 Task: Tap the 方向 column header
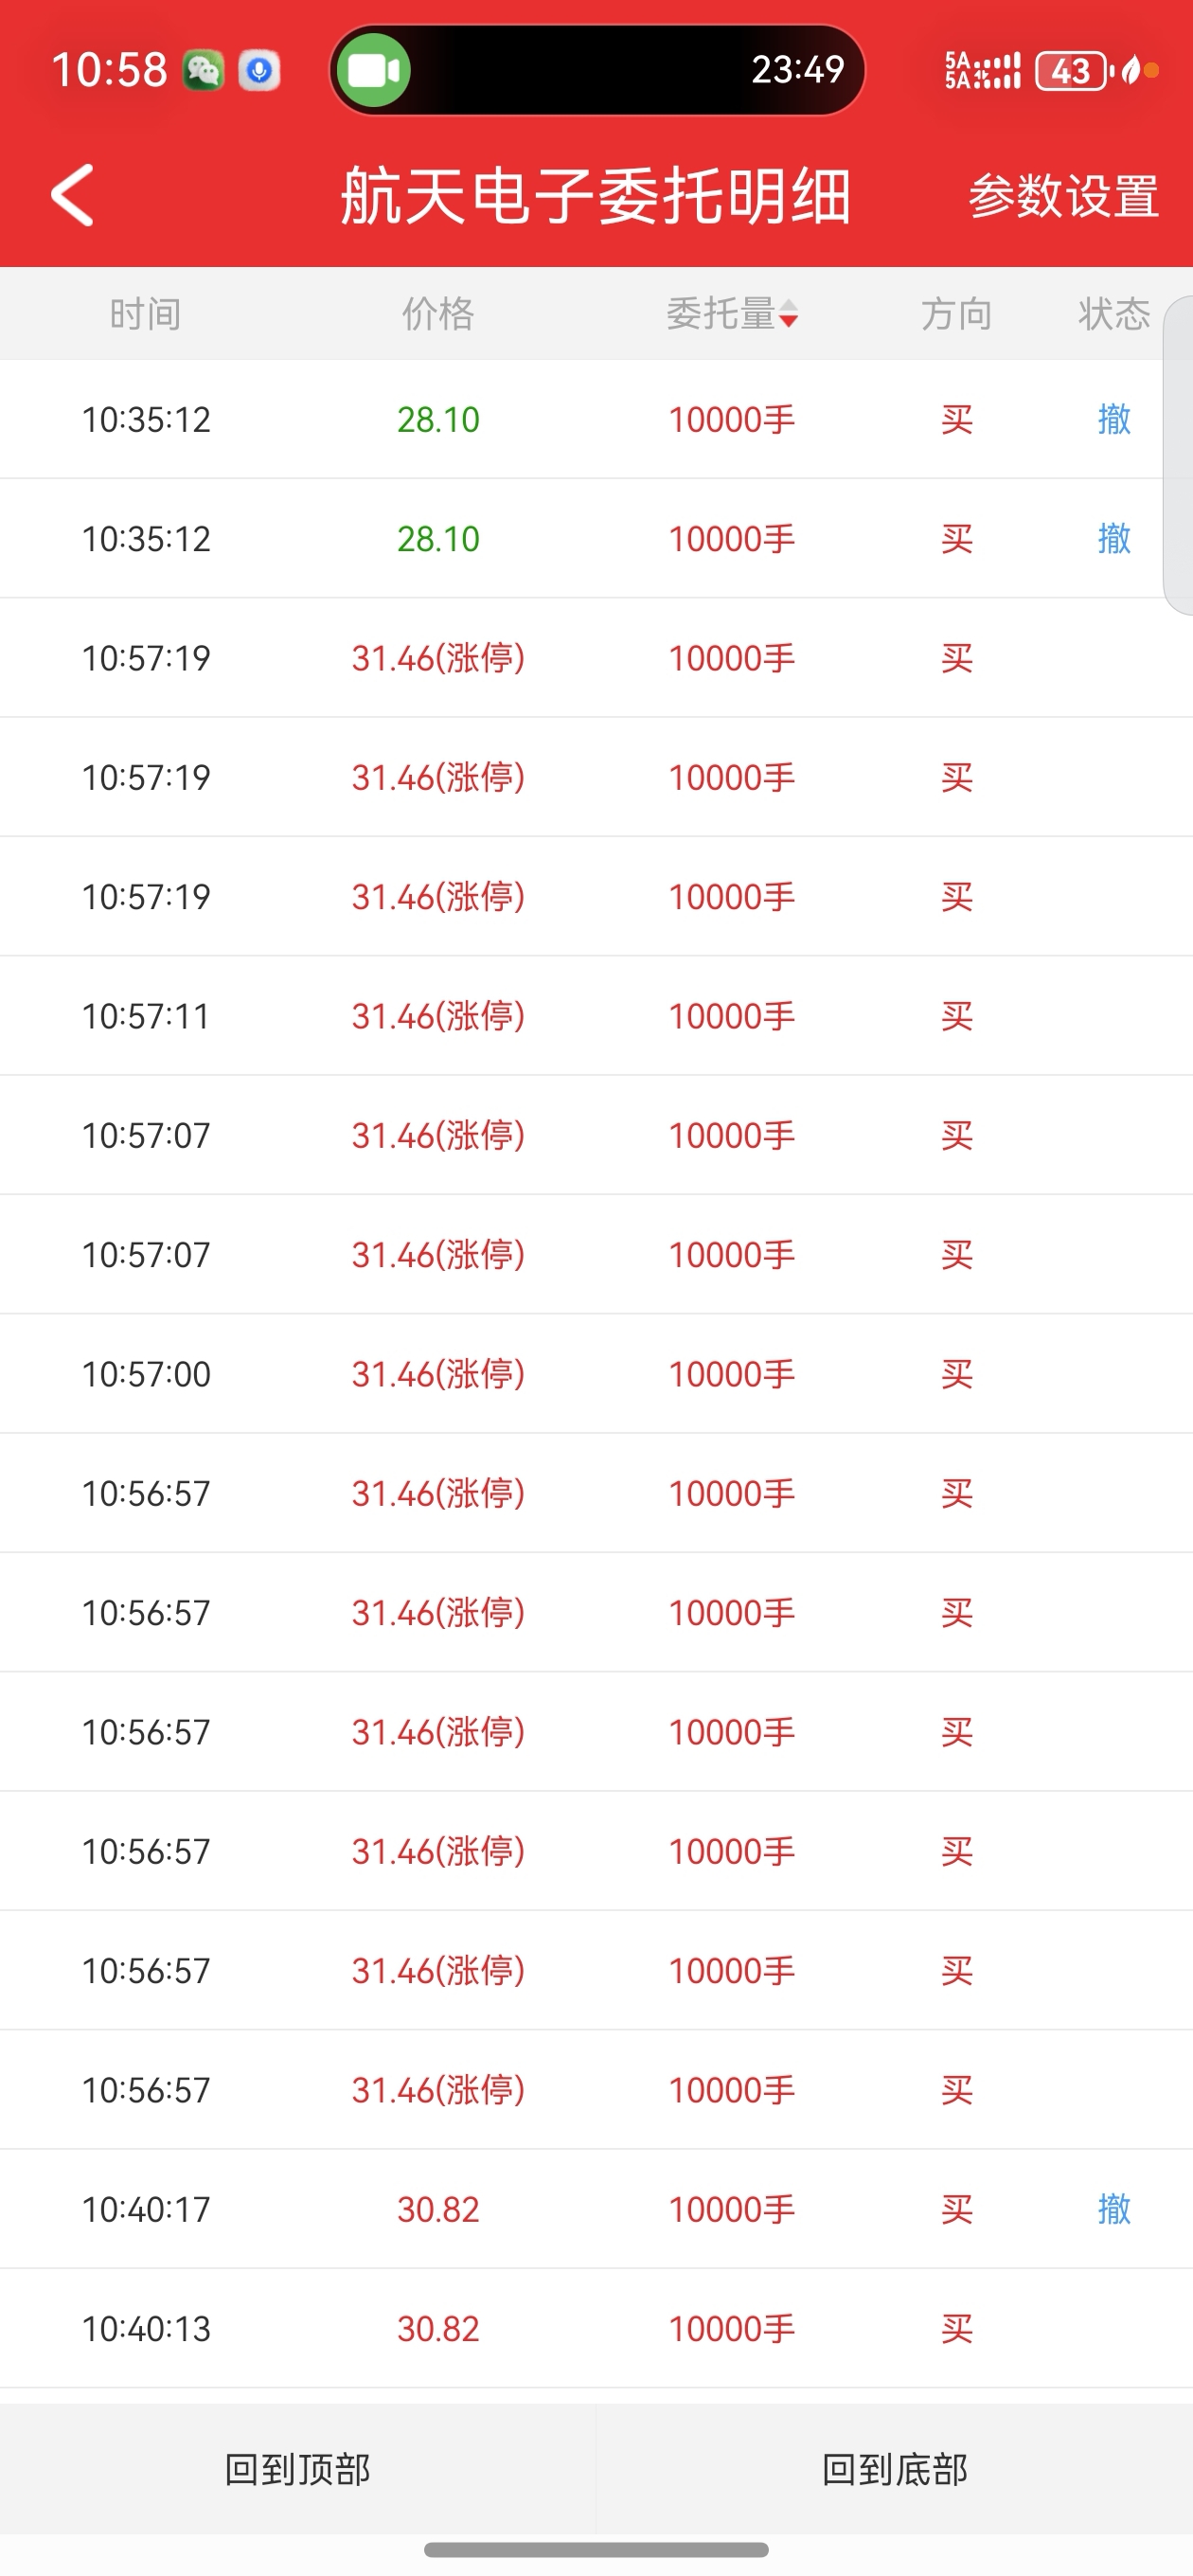(956, 314)
